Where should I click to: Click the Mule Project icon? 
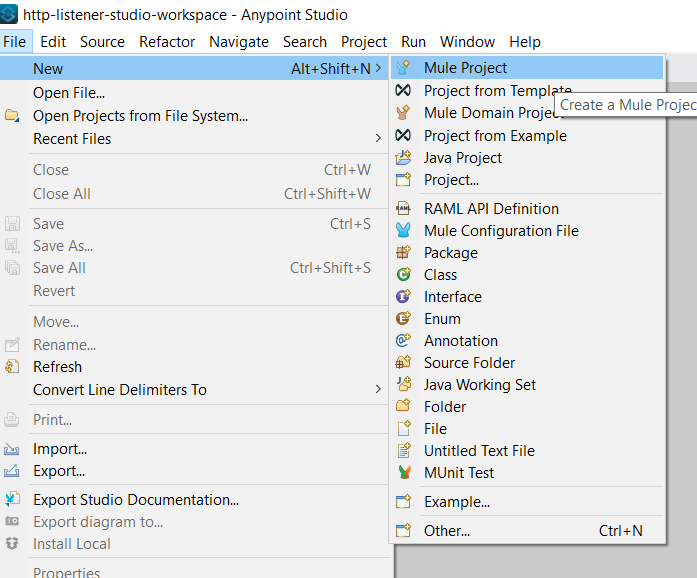coord(404,68)
